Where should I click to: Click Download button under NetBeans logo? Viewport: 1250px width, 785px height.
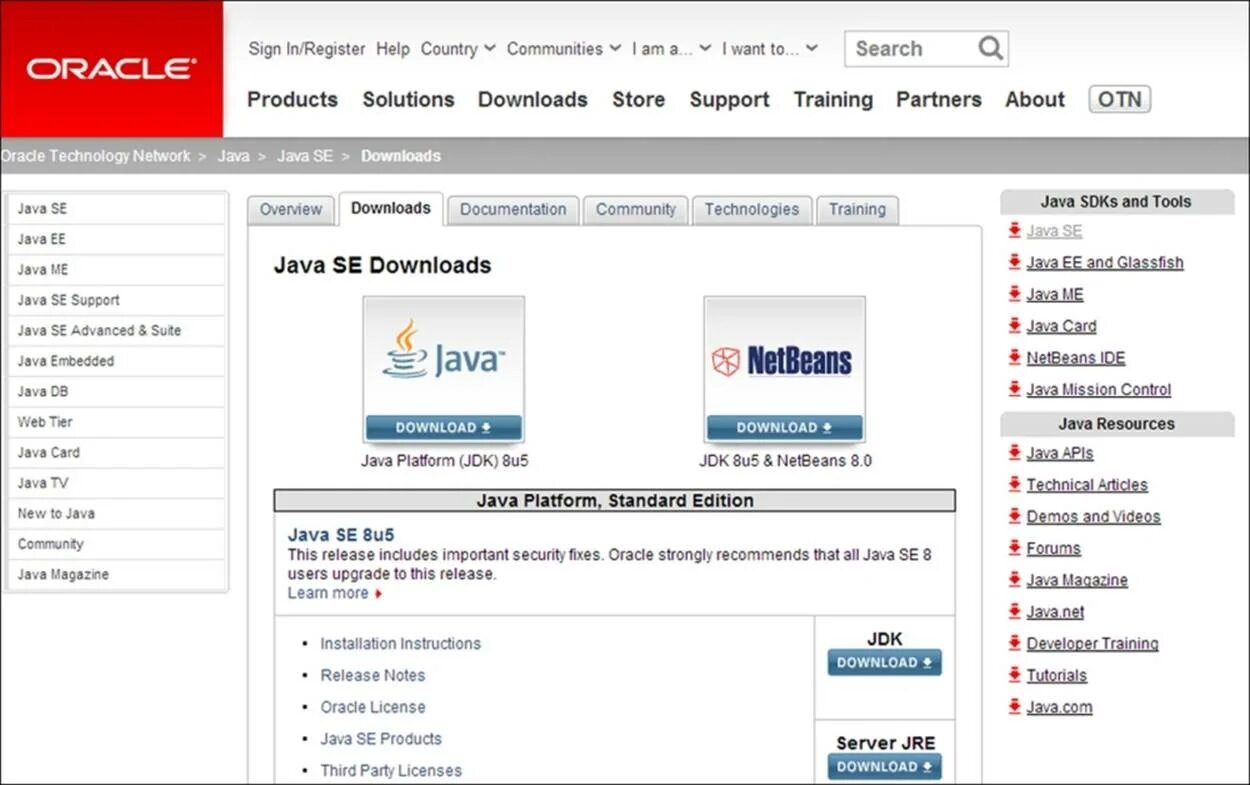784,428
